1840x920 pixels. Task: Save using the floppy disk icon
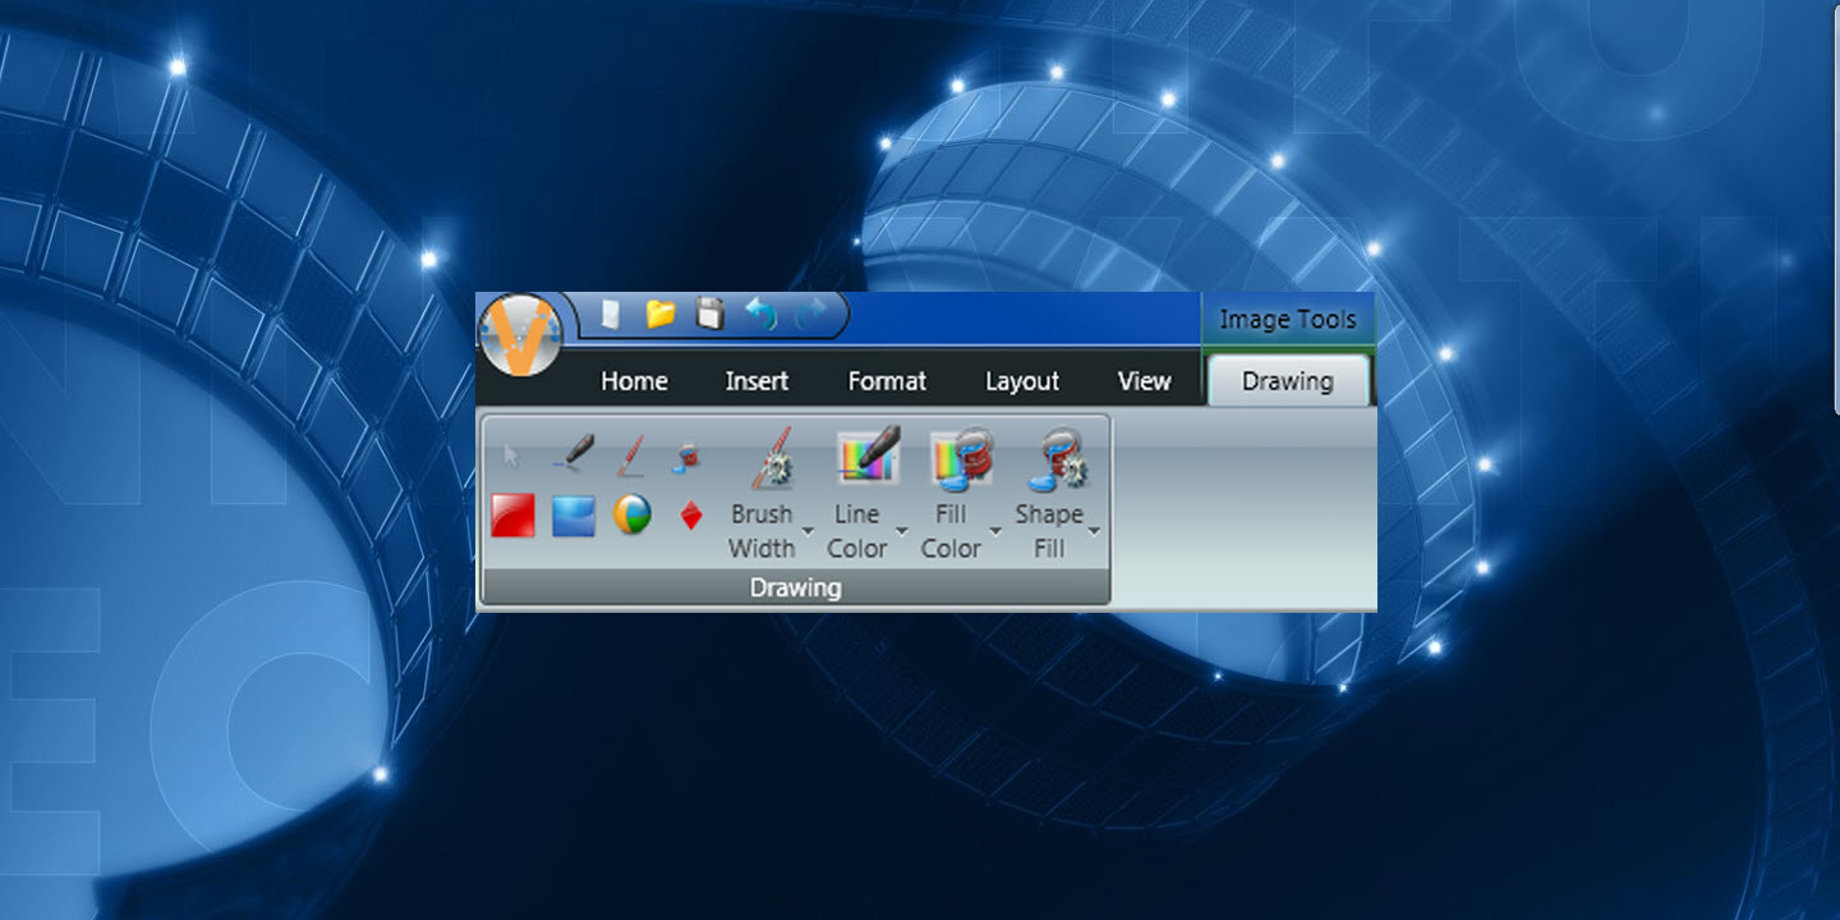coord(710,315)
